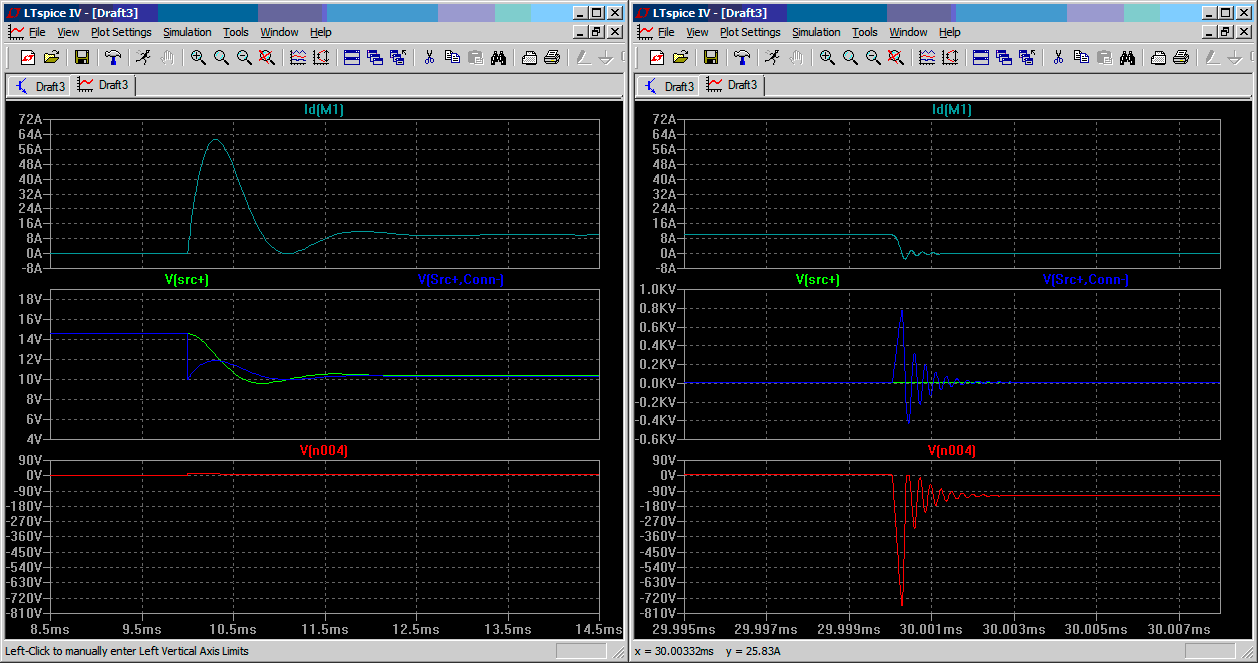Screen dimensions: 1258x663
Task: Open Simulation menu in right window
Action: 816,32
